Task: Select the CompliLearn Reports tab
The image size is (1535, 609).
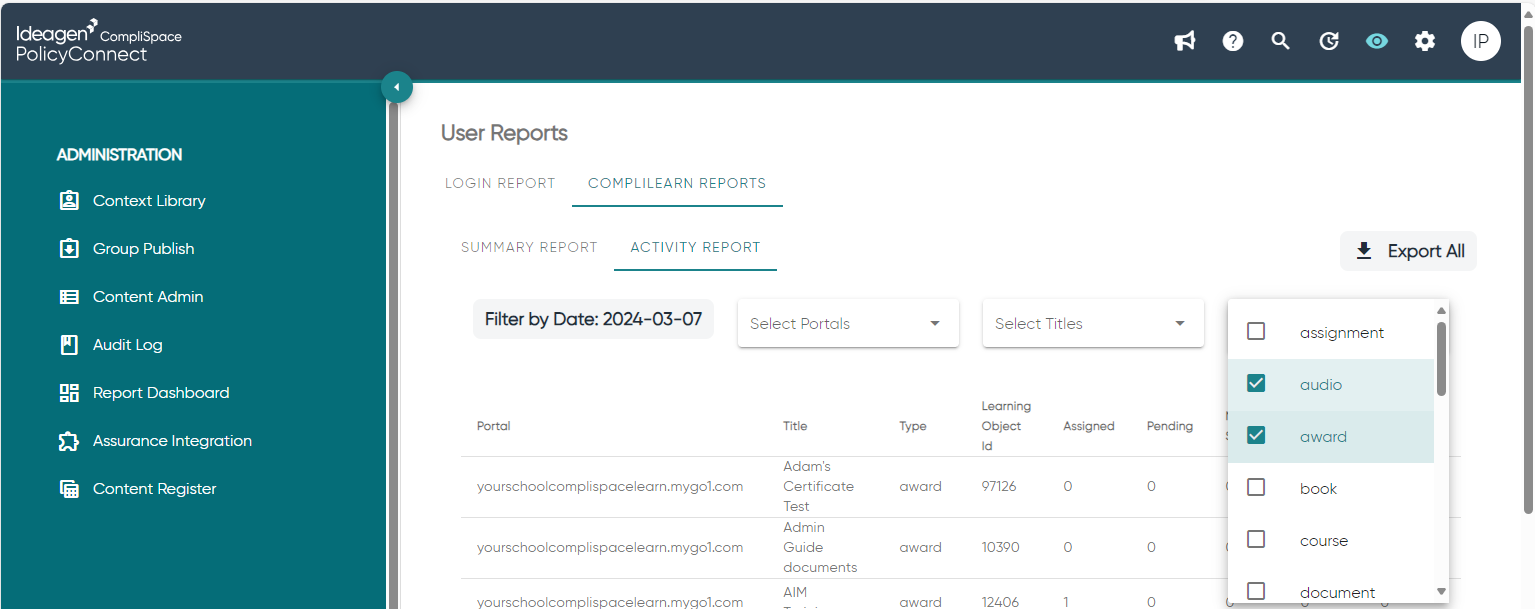Action: [x=677, y=183]
